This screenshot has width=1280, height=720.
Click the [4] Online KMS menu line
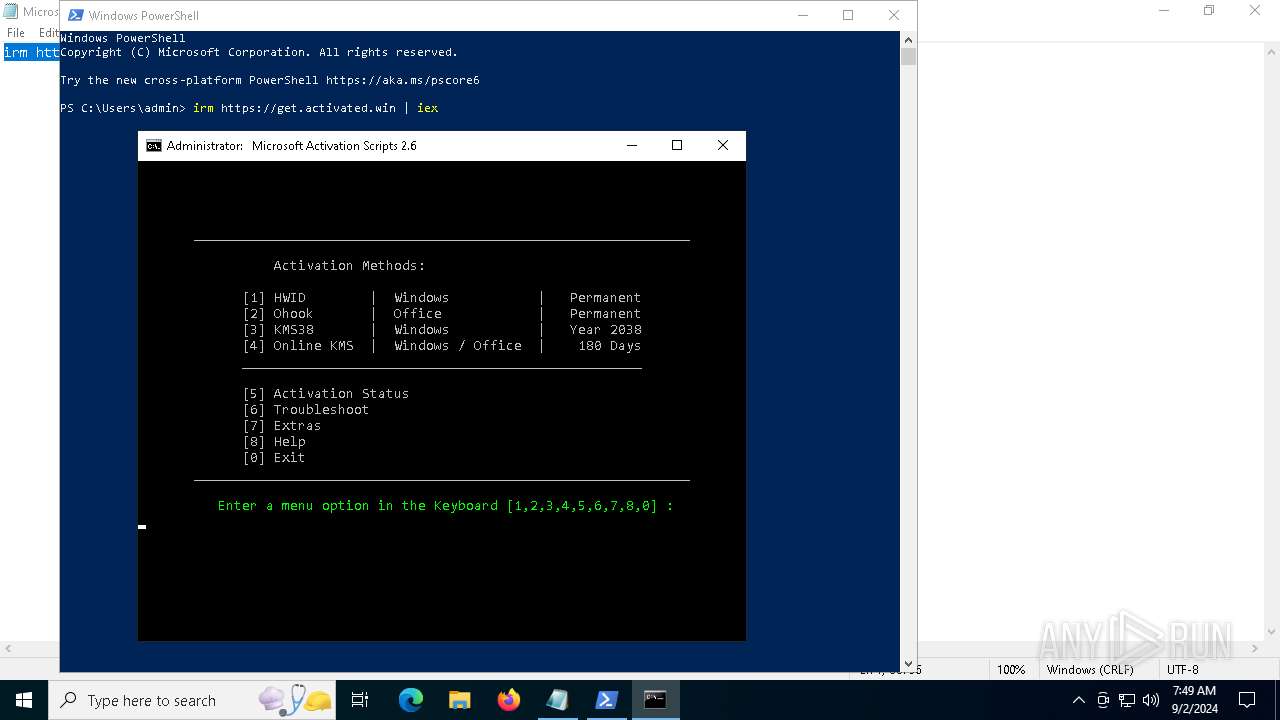tap(441, 345)
